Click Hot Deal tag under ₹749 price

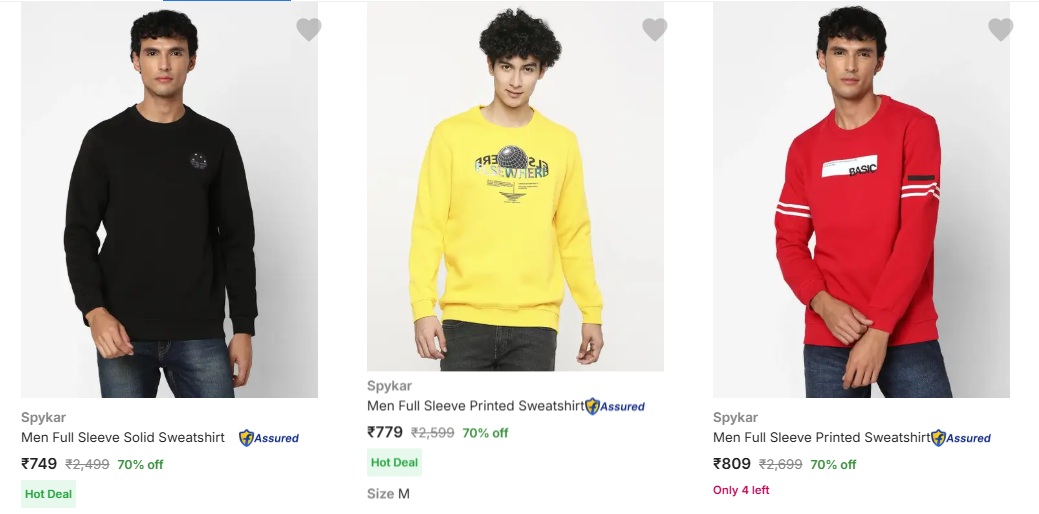pyautogui.click(x=49, y=494)
